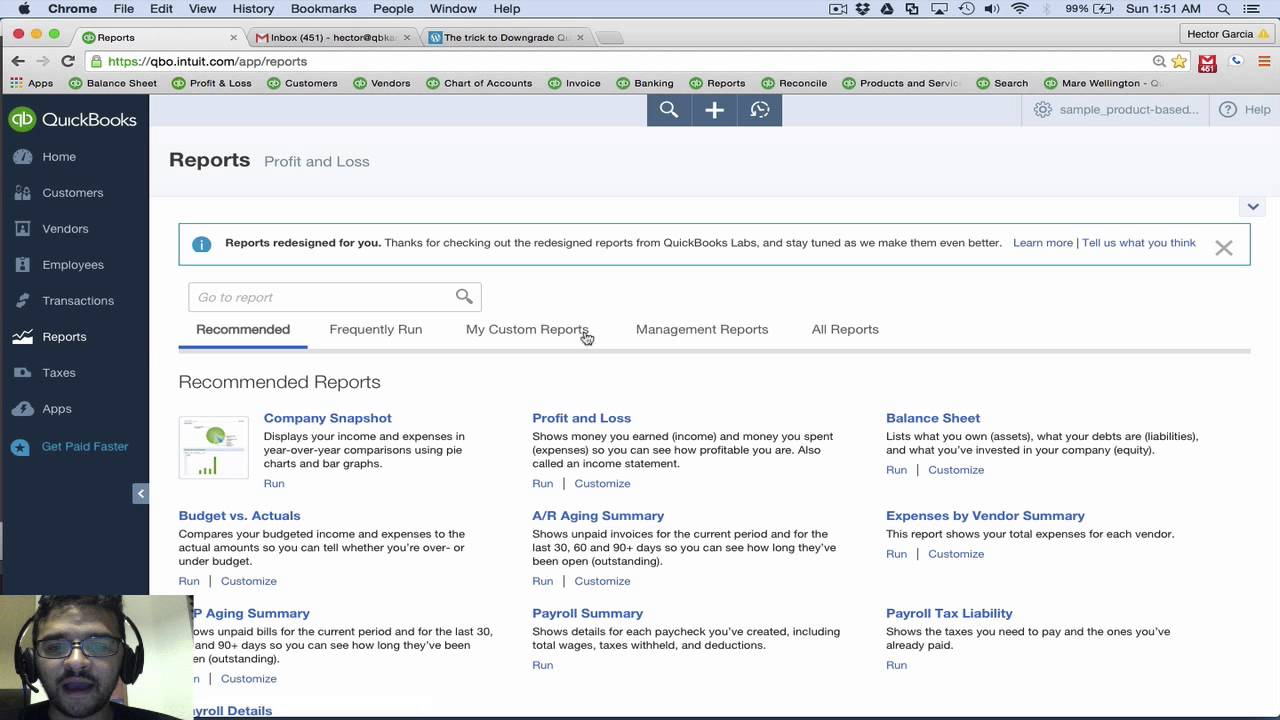
Task: Open the Chrome History menu
Action: 253,9
